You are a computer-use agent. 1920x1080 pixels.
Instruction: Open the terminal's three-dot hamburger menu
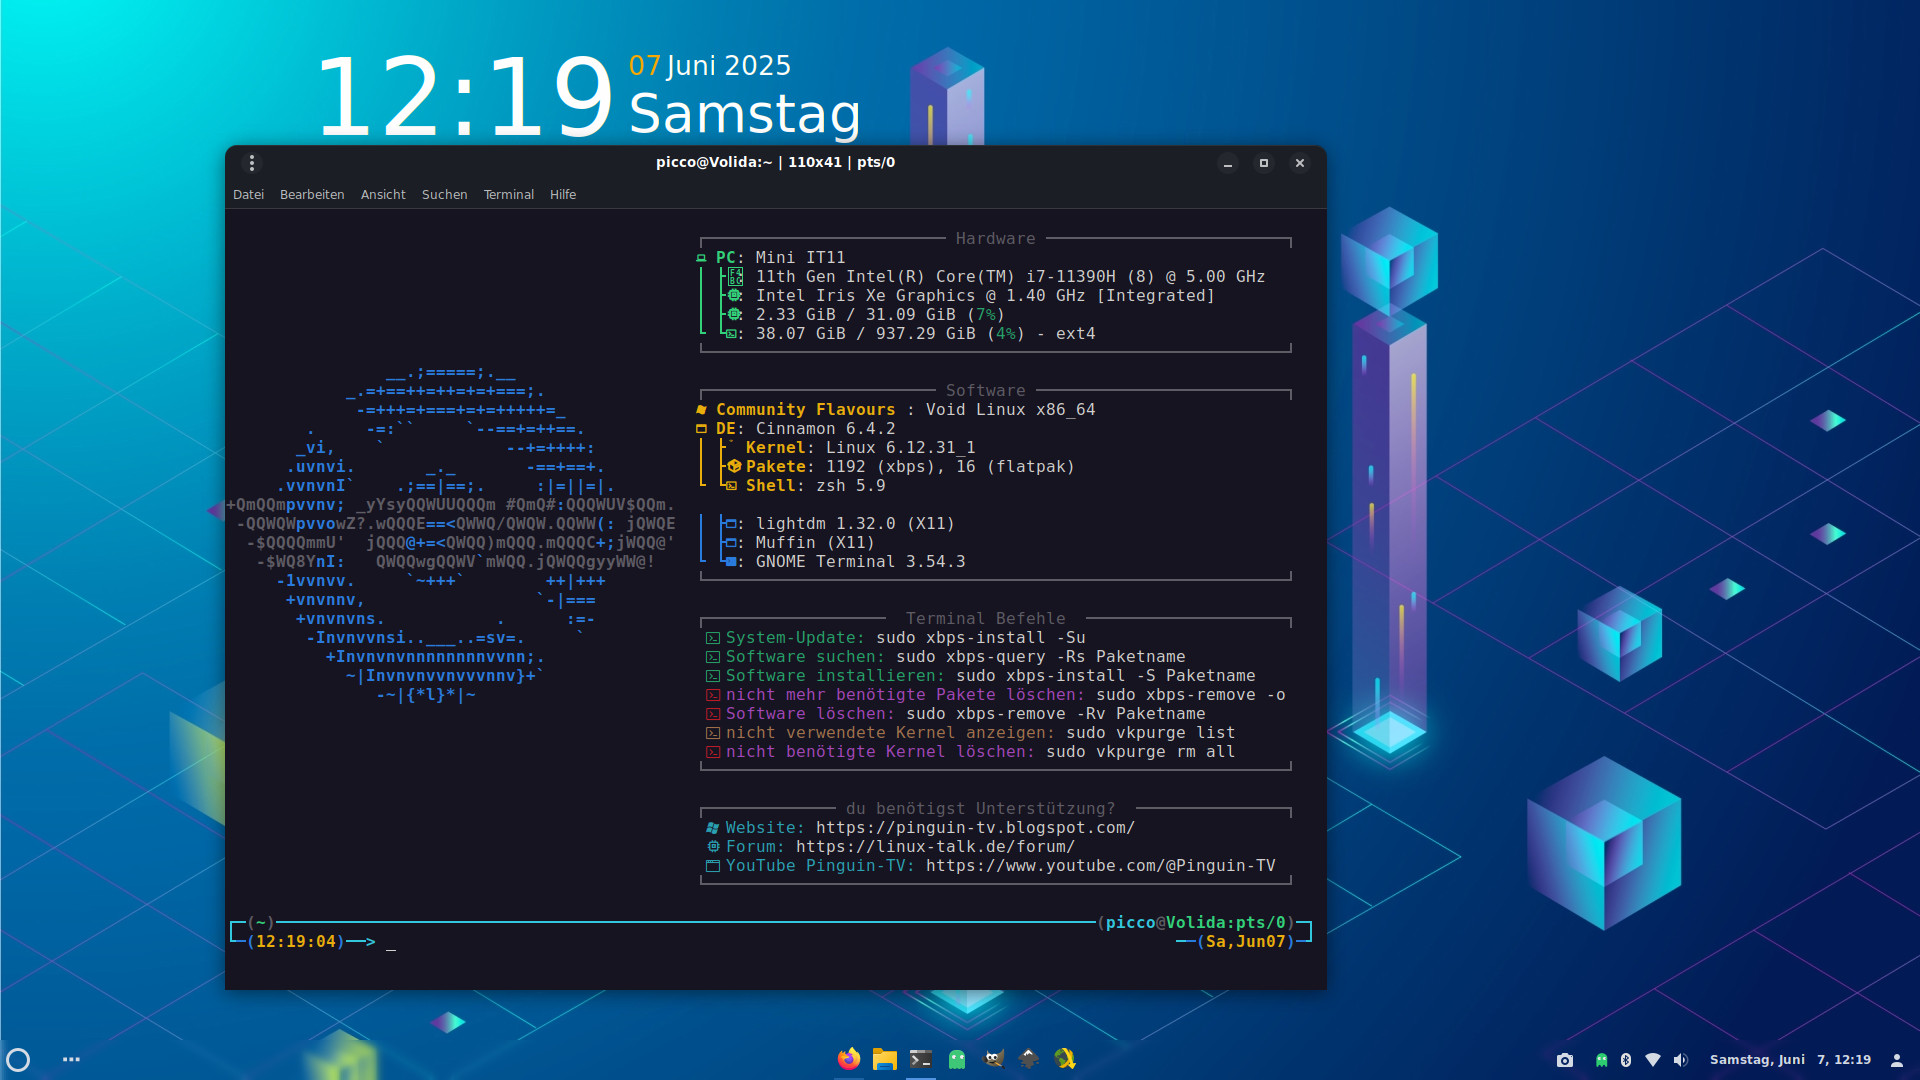pyautogui.click(x=252, y=163)
